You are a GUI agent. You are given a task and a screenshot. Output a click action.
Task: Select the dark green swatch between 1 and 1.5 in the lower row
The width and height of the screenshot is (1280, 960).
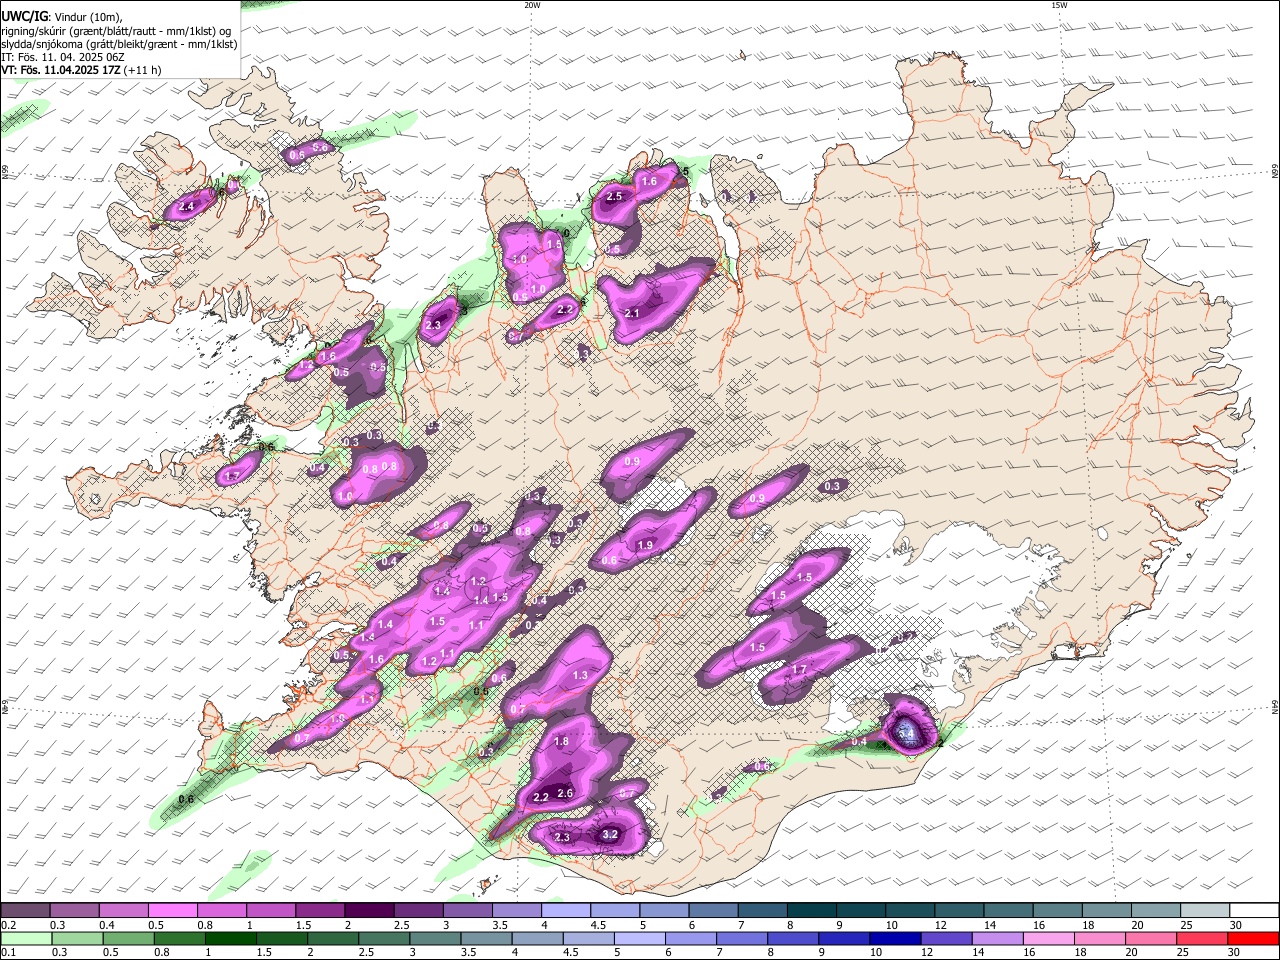pos(231,939)
